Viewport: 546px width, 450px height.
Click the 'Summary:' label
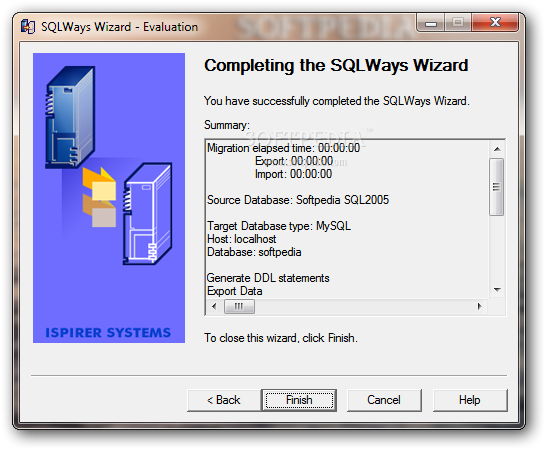tap(227, 125)
